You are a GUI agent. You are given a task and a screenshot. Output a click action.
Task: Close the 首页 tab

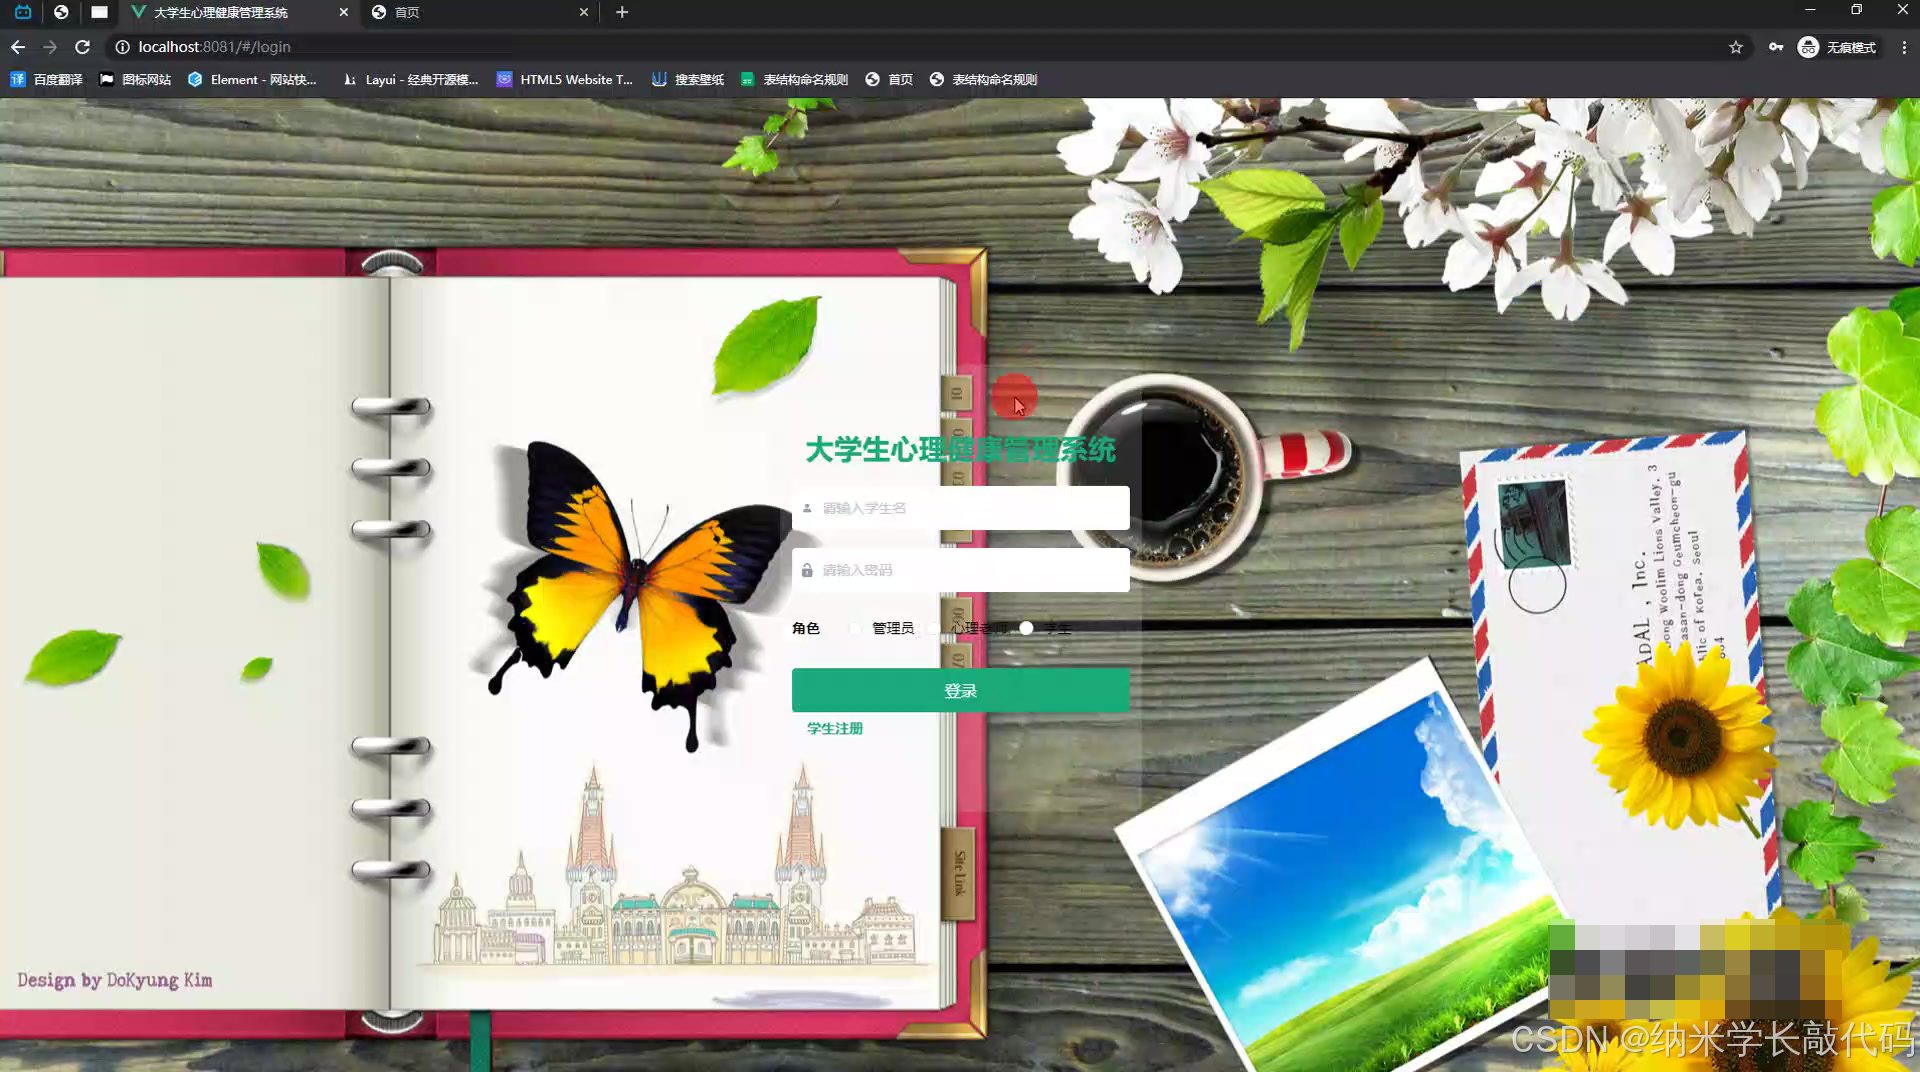tap(584, 12)
